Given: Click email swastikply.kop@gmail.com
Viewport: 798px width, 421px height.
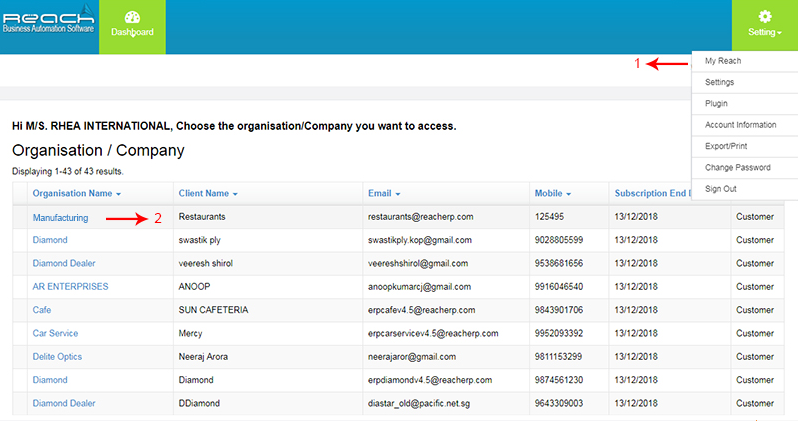Looking at the screenshot, I should (x=420, y=240).
